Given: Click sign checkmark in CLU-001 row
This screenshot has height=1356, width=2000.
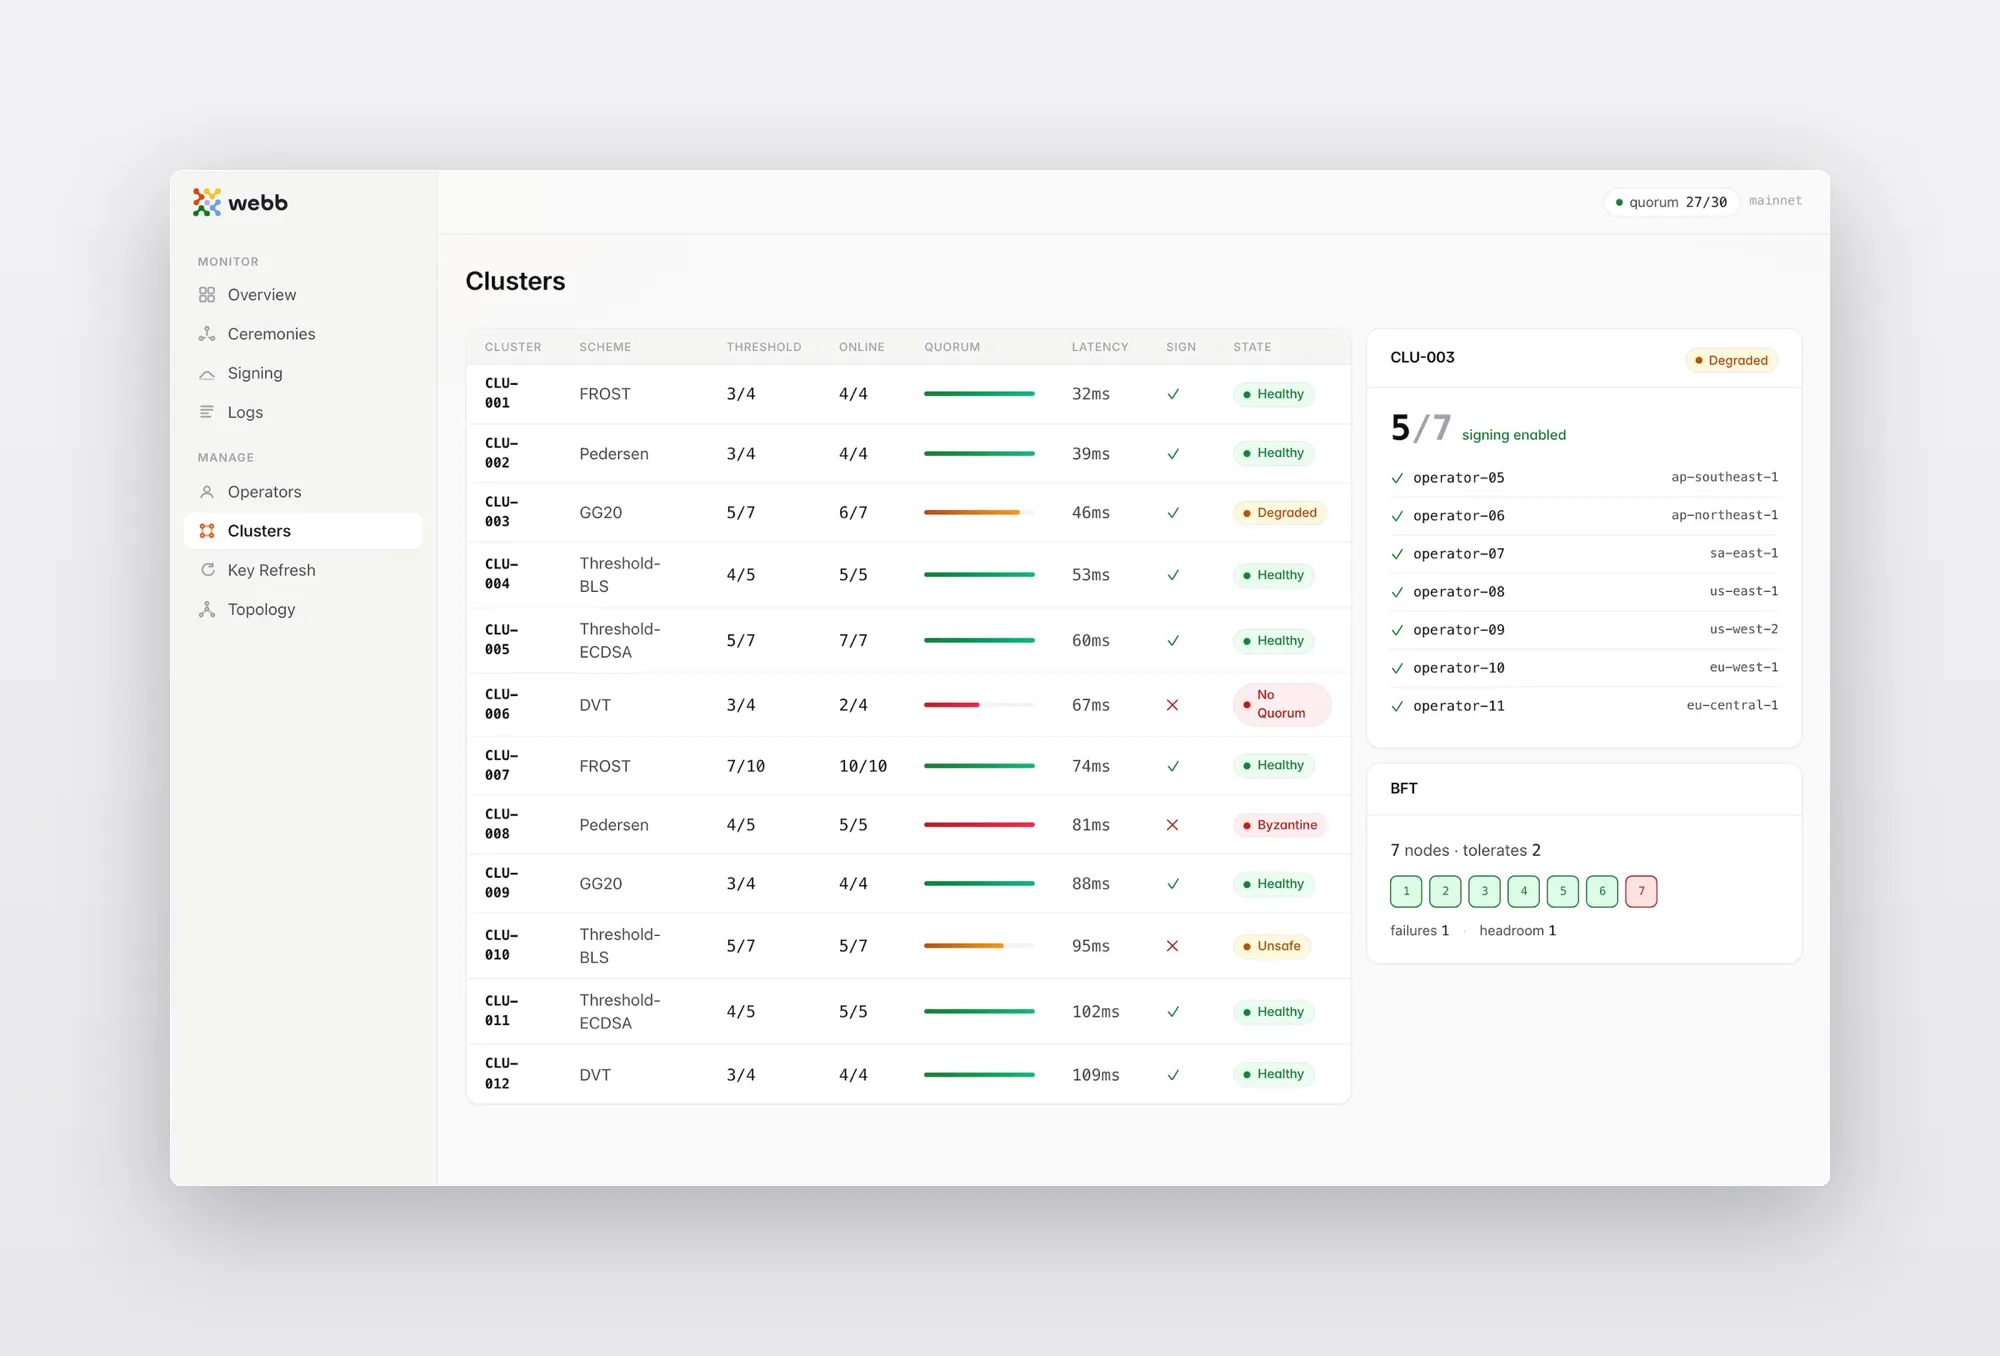Looking at the screenshot, I should coord(1173,394).
